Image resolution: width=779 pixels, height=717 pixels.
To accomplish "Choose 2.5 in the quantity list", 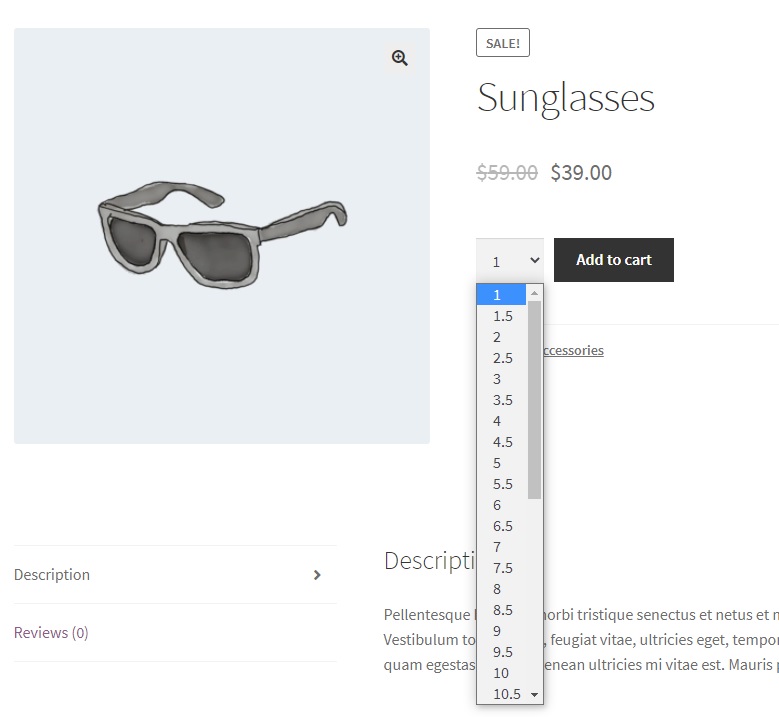I will pyautogui.click(x=501, y=358).
